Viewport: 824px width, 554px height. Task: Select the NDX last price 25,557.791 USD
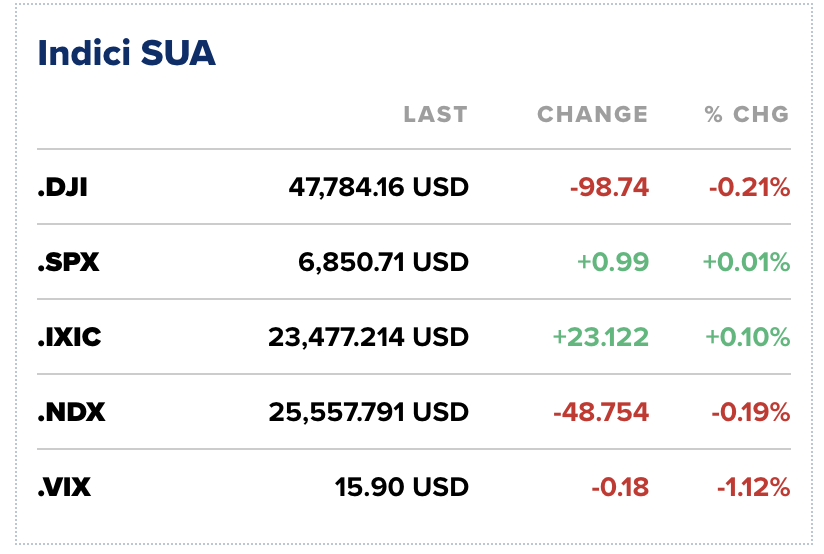click(x=368, y=412)
